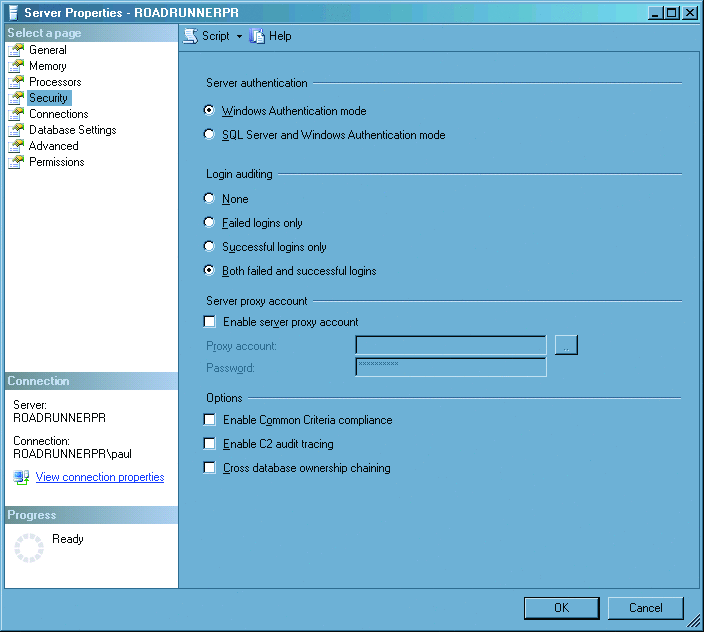The height and width of the screenshot is (632, 704).
Task: Click the Script toolbar button label
Action: coord(216,36)
